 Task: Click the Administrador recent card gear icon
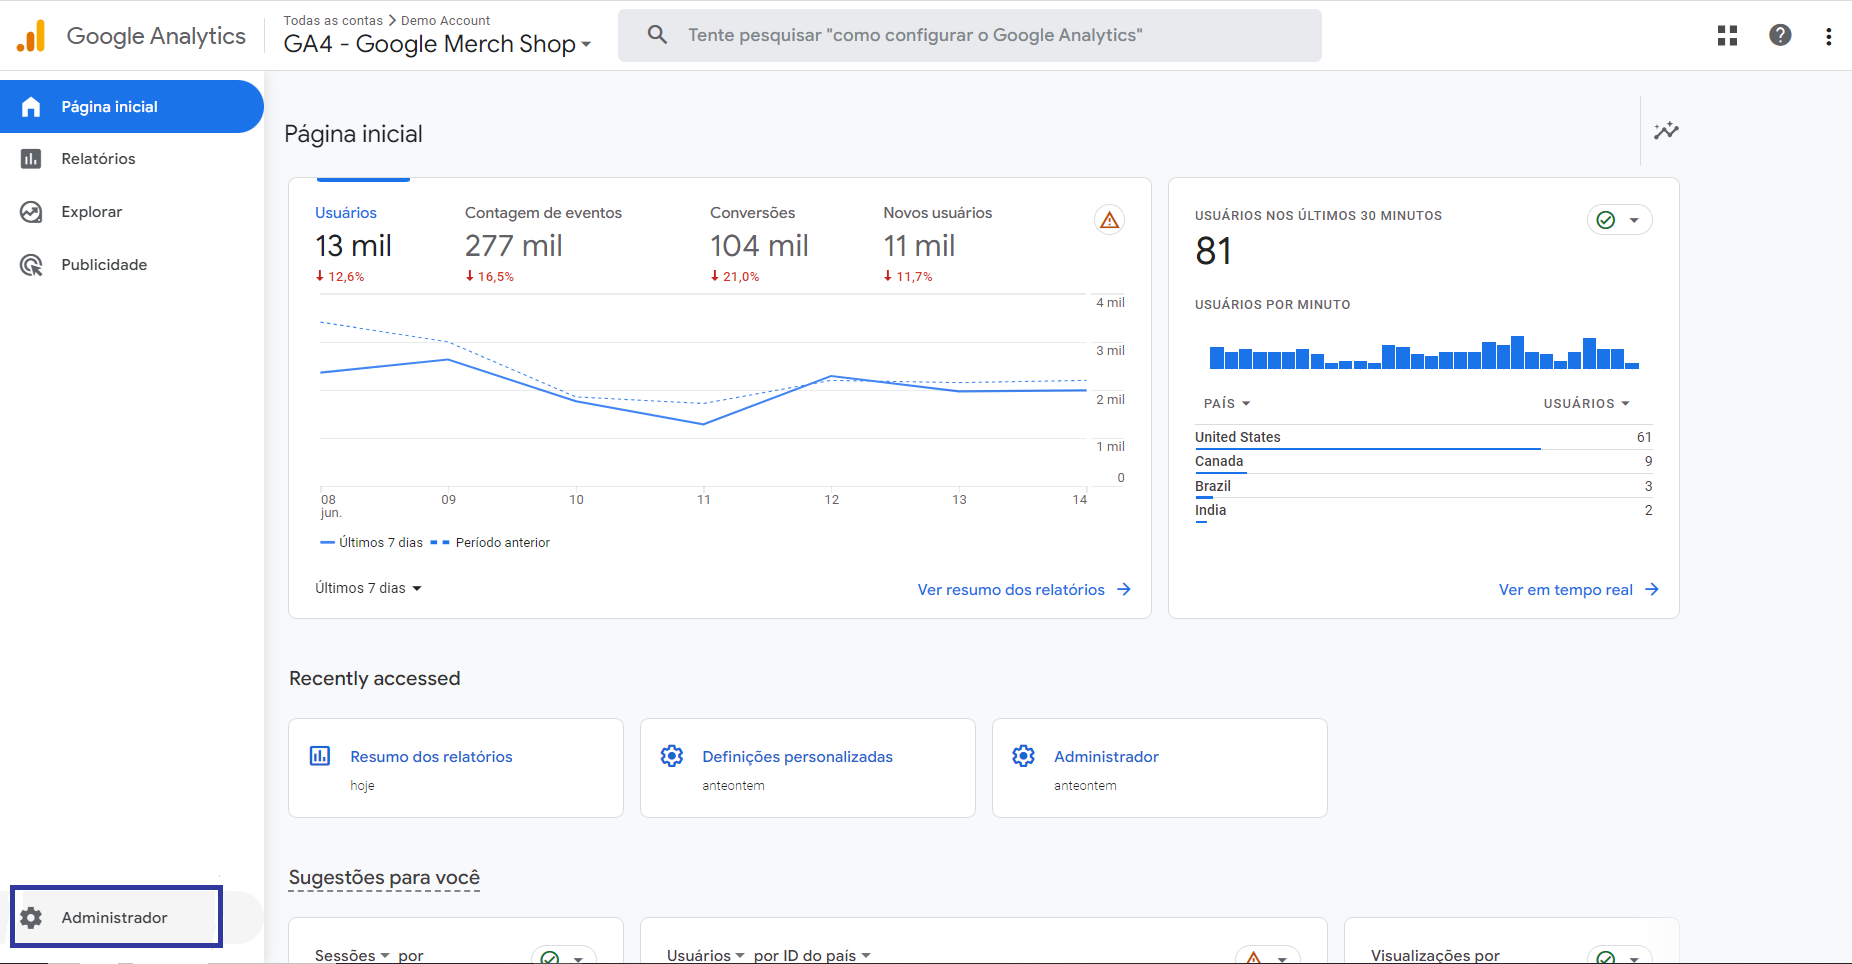click(1023, 756)
